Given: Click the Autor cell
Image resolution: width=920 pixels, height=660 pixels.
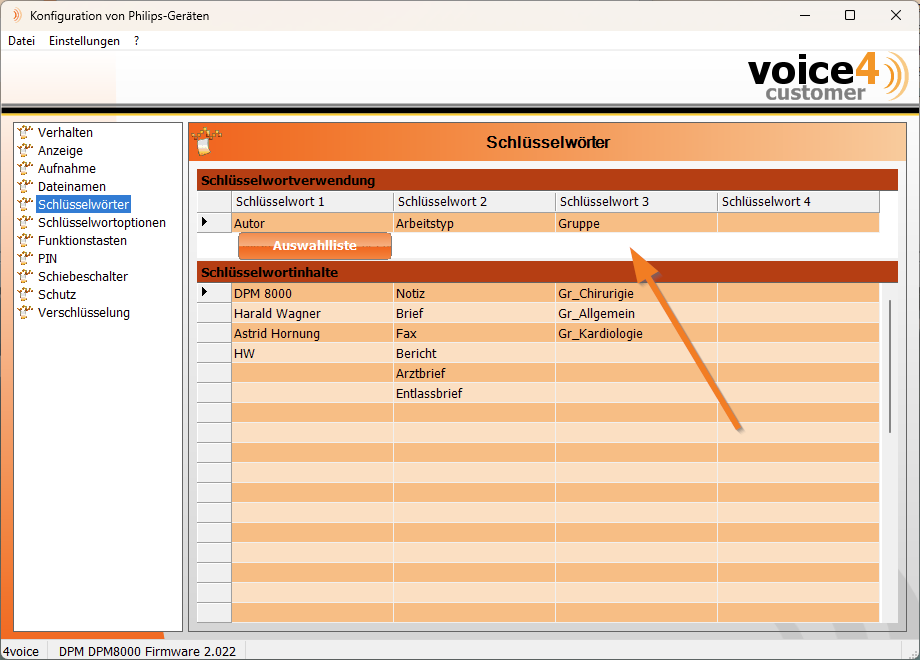Looking at the screenshot, I should 312,223.
